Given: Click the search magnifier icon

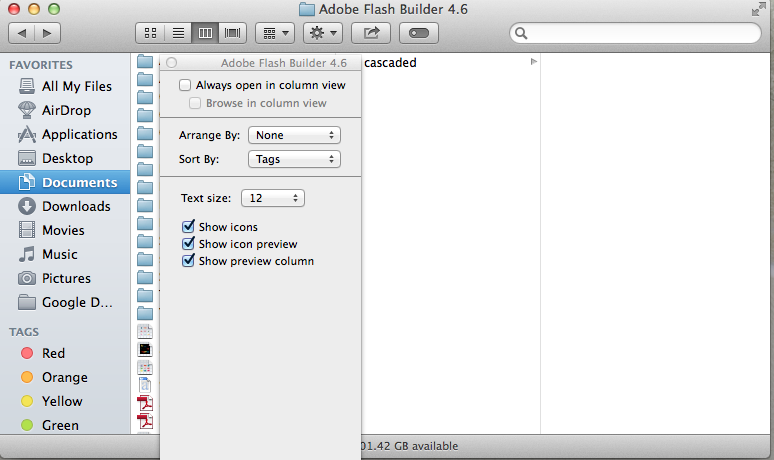Looking at the screenshot, I should 521,33.
